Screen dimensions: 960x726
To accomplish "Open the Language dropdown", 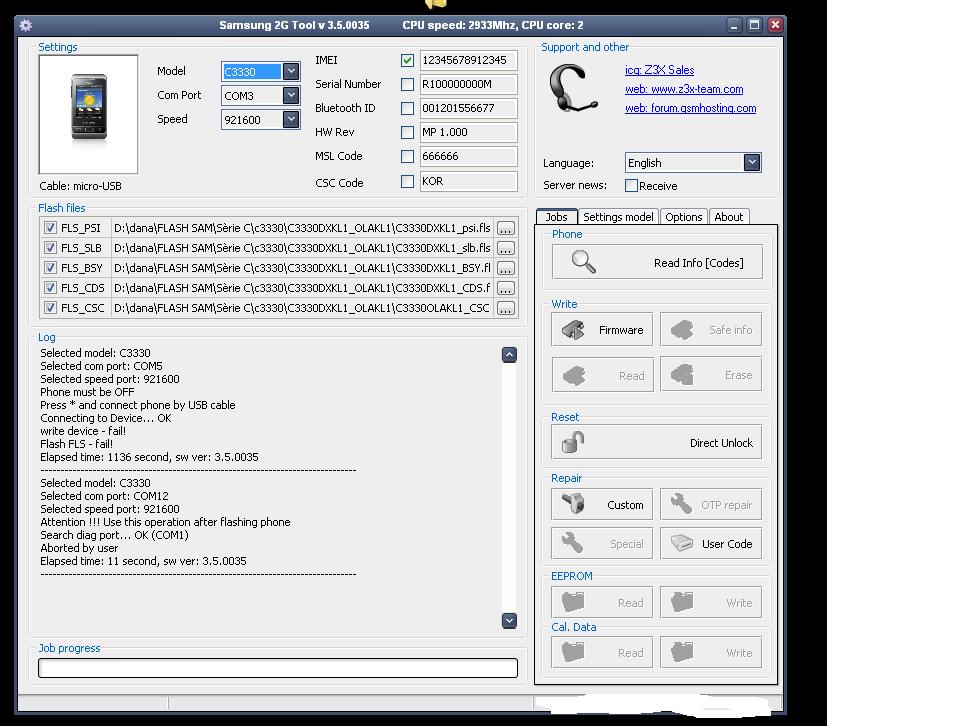I will (x=752, y=162).
